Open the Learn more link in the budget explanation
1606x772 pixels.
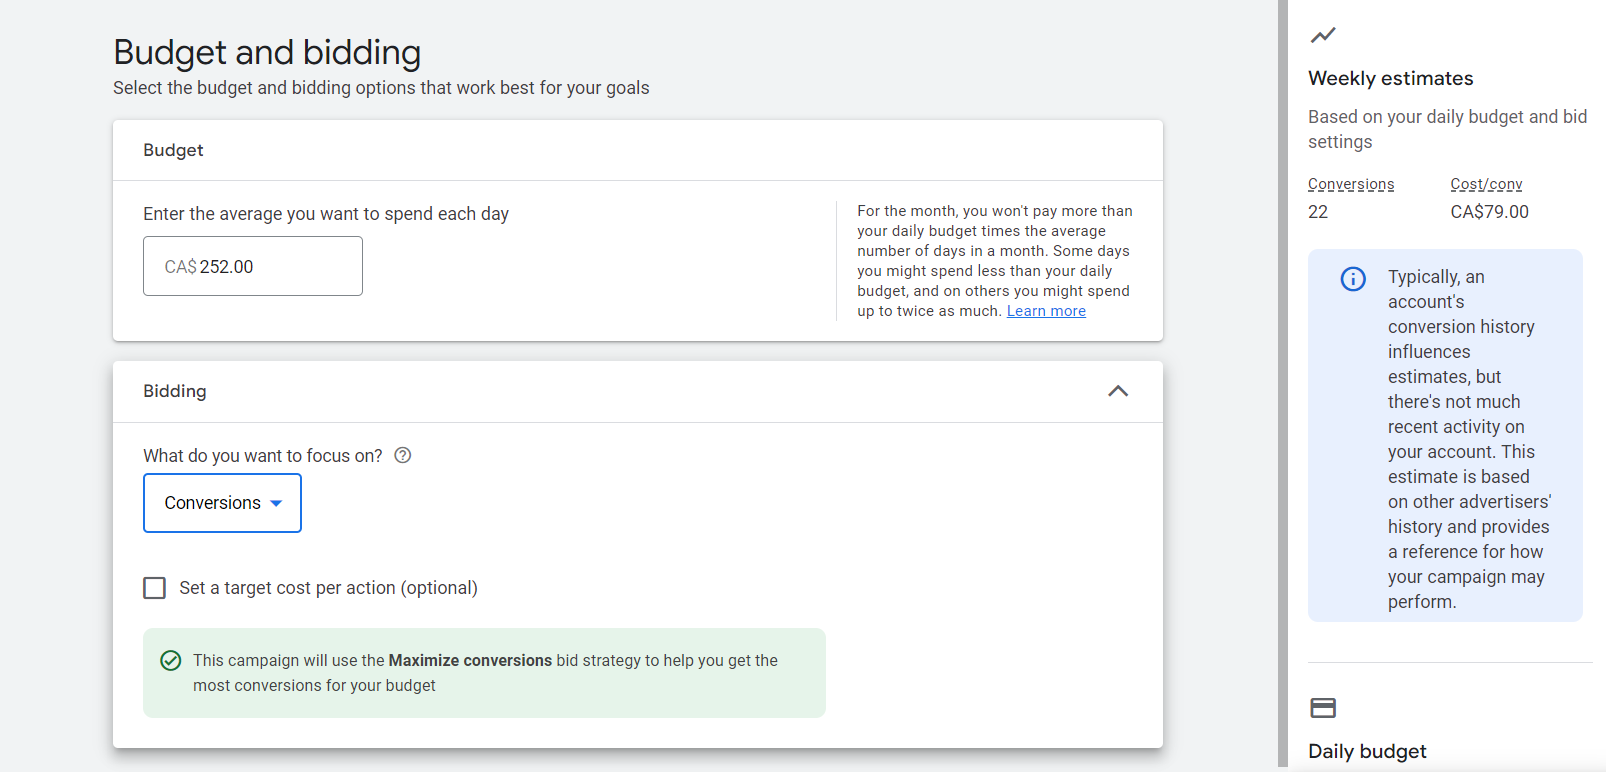tap(1046, 311)
